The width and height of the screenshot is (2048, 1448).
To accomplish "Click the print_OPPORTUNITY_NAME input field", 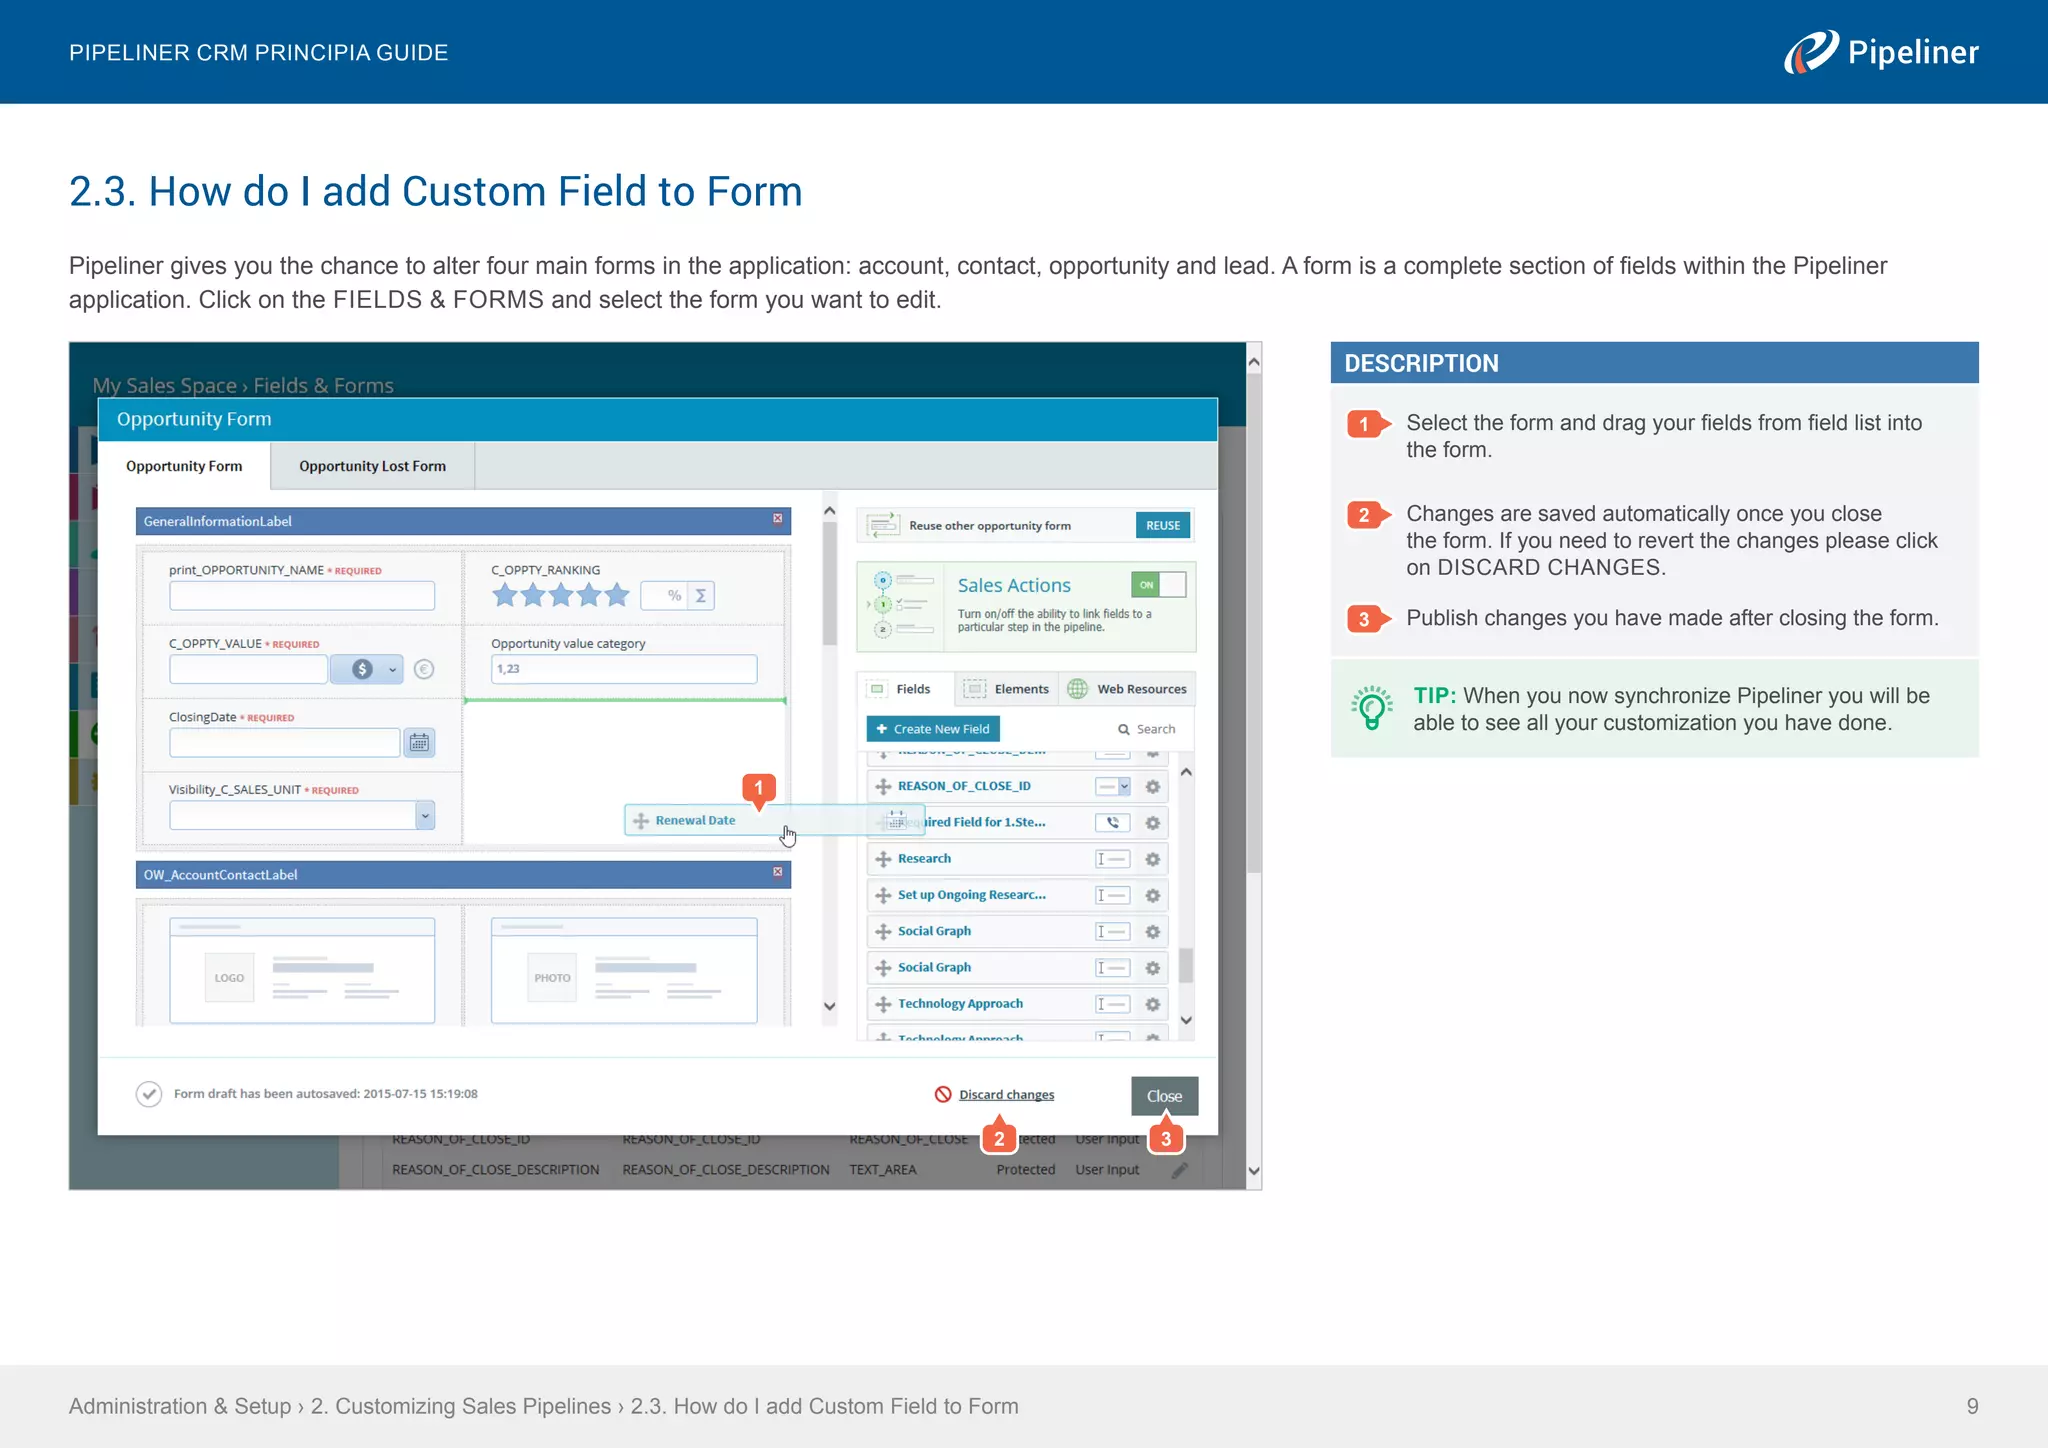I will pyautogui.click(x=302, y=596).
